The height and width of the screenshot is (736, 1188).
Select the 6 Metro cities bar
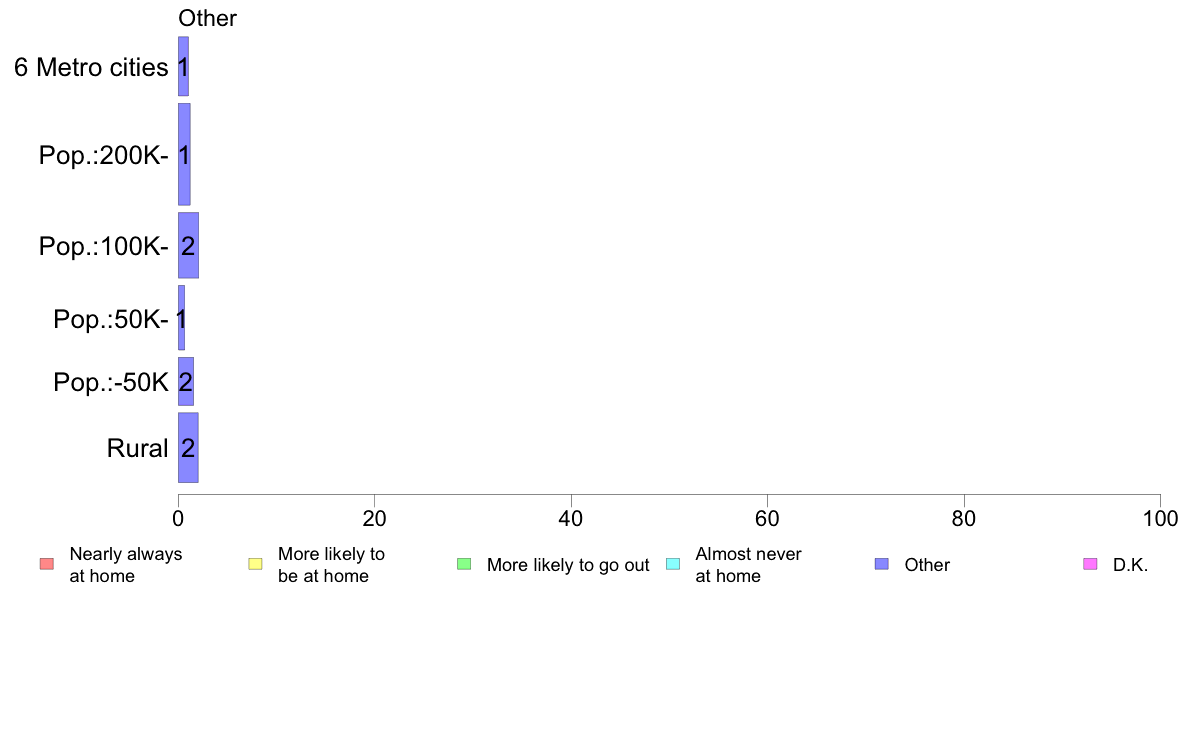click(x=183, y=67)
